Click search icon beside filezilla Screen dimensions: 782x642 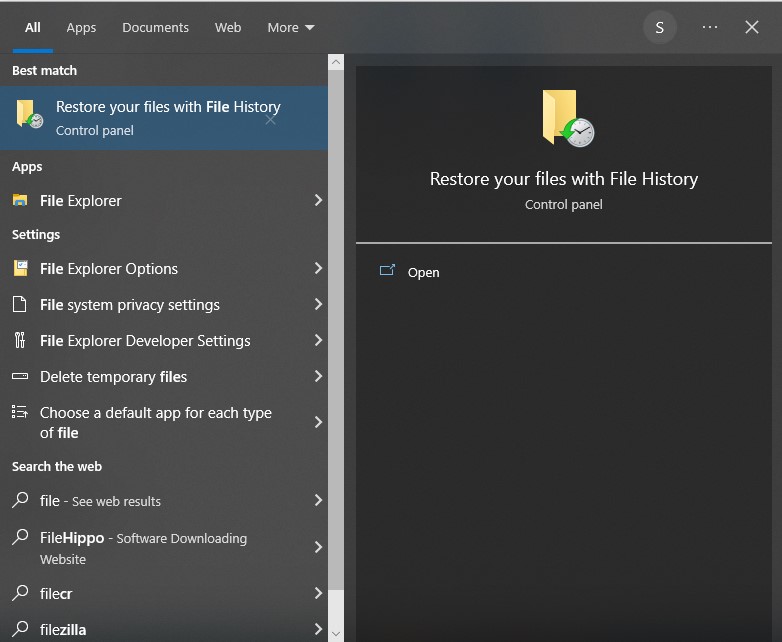[20, 629]
